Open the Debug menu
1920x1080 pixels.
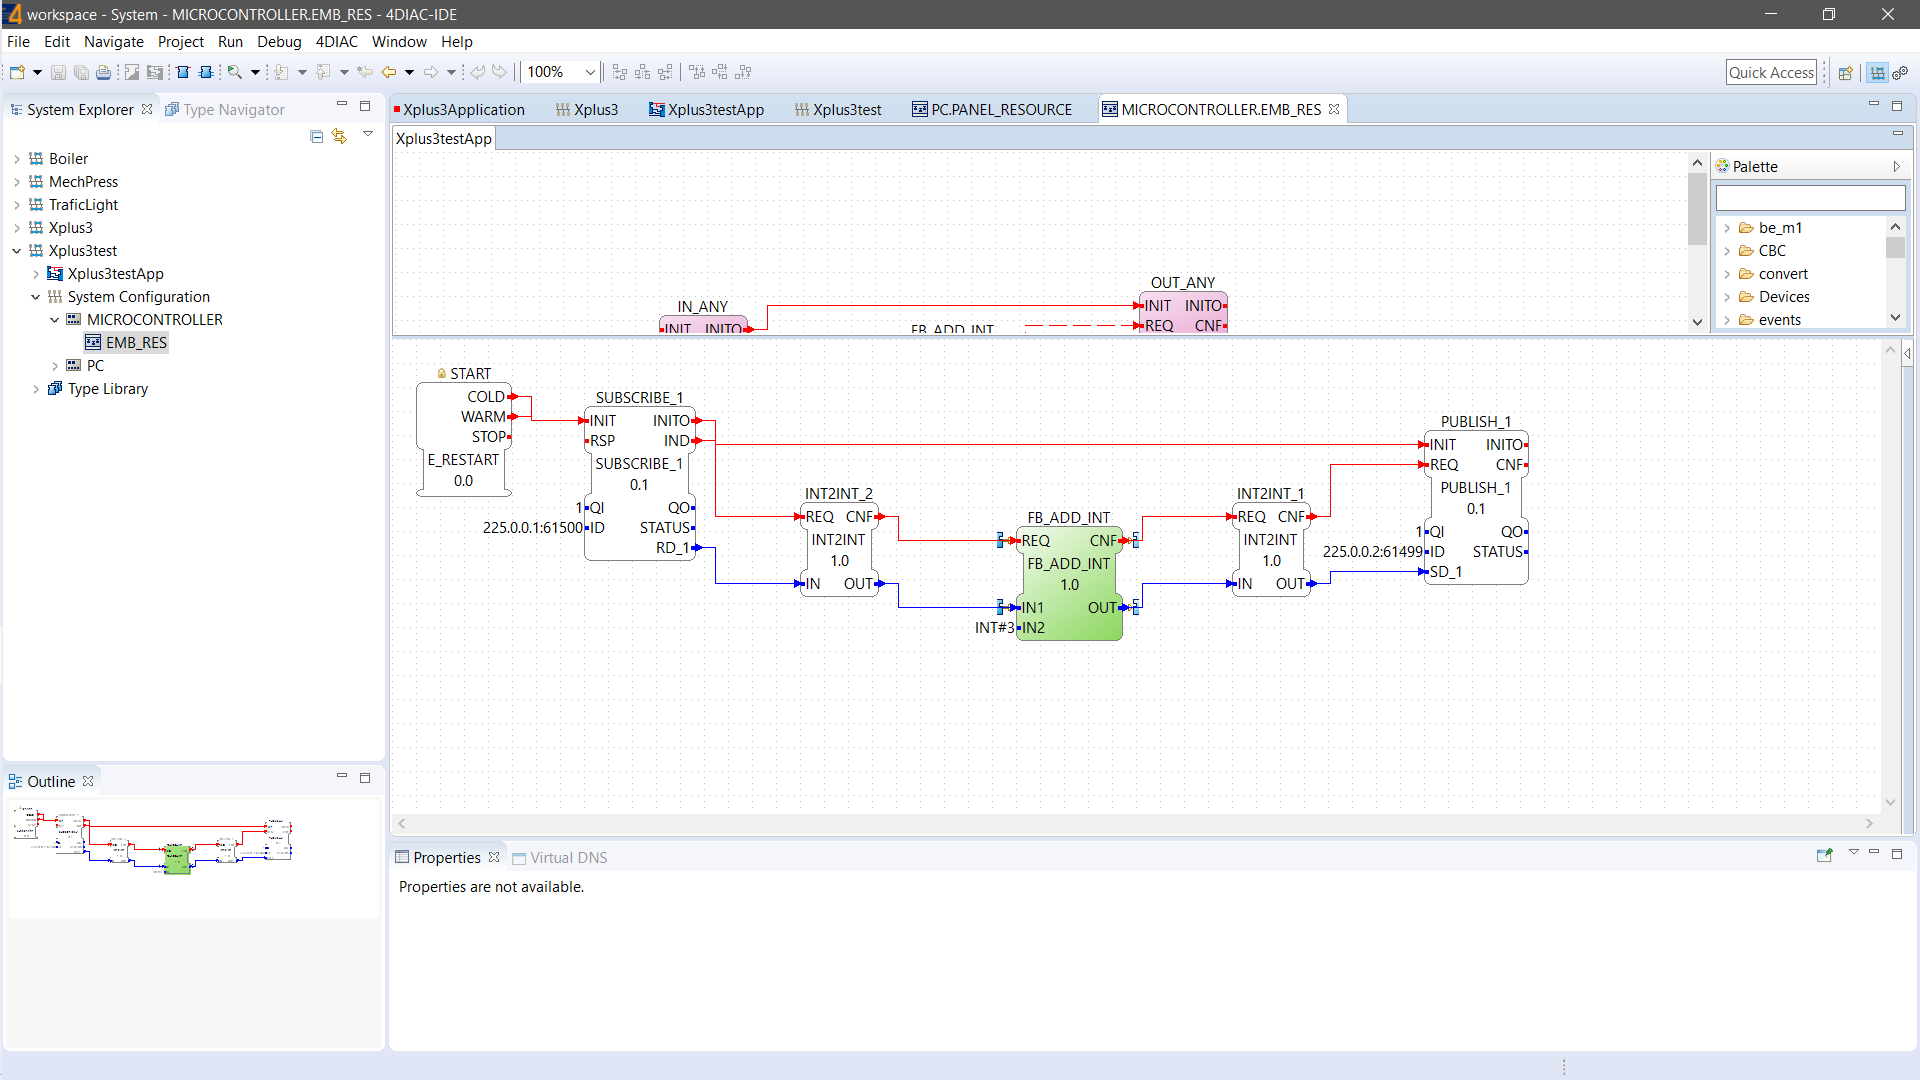[x=279, y=41]
